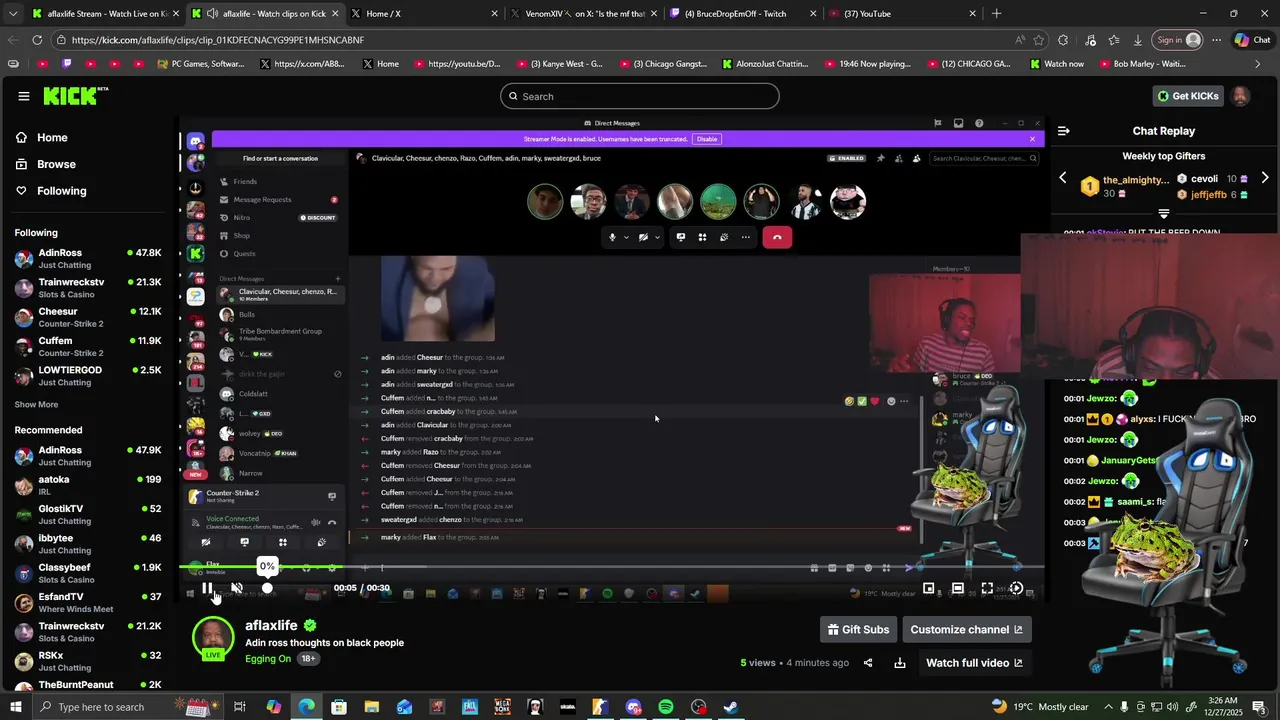The image size is (1280, 720).
Task: Share the clip with the share icon
Action: click(868, 663)
